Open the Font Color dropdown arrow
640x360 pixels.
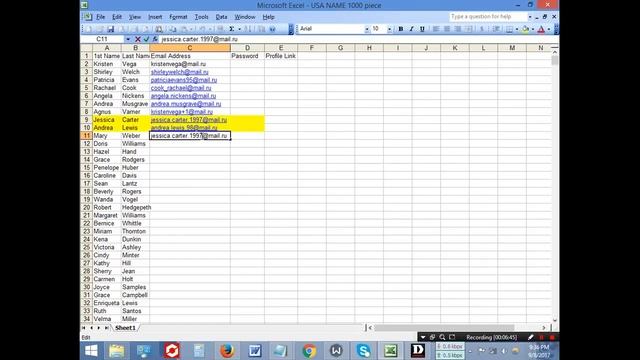549,29
